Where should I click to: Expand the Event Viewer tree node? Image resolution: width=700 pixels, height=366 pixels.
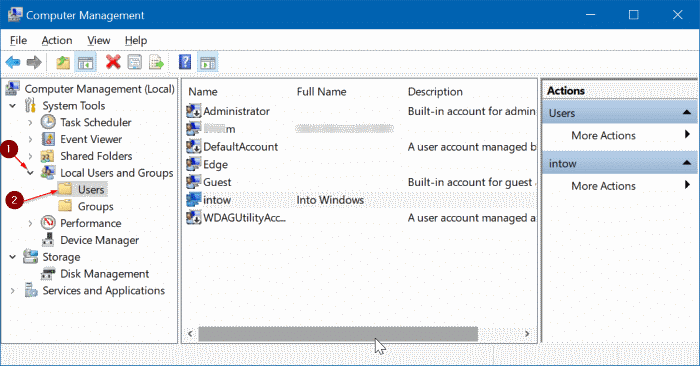pos(30,139)
